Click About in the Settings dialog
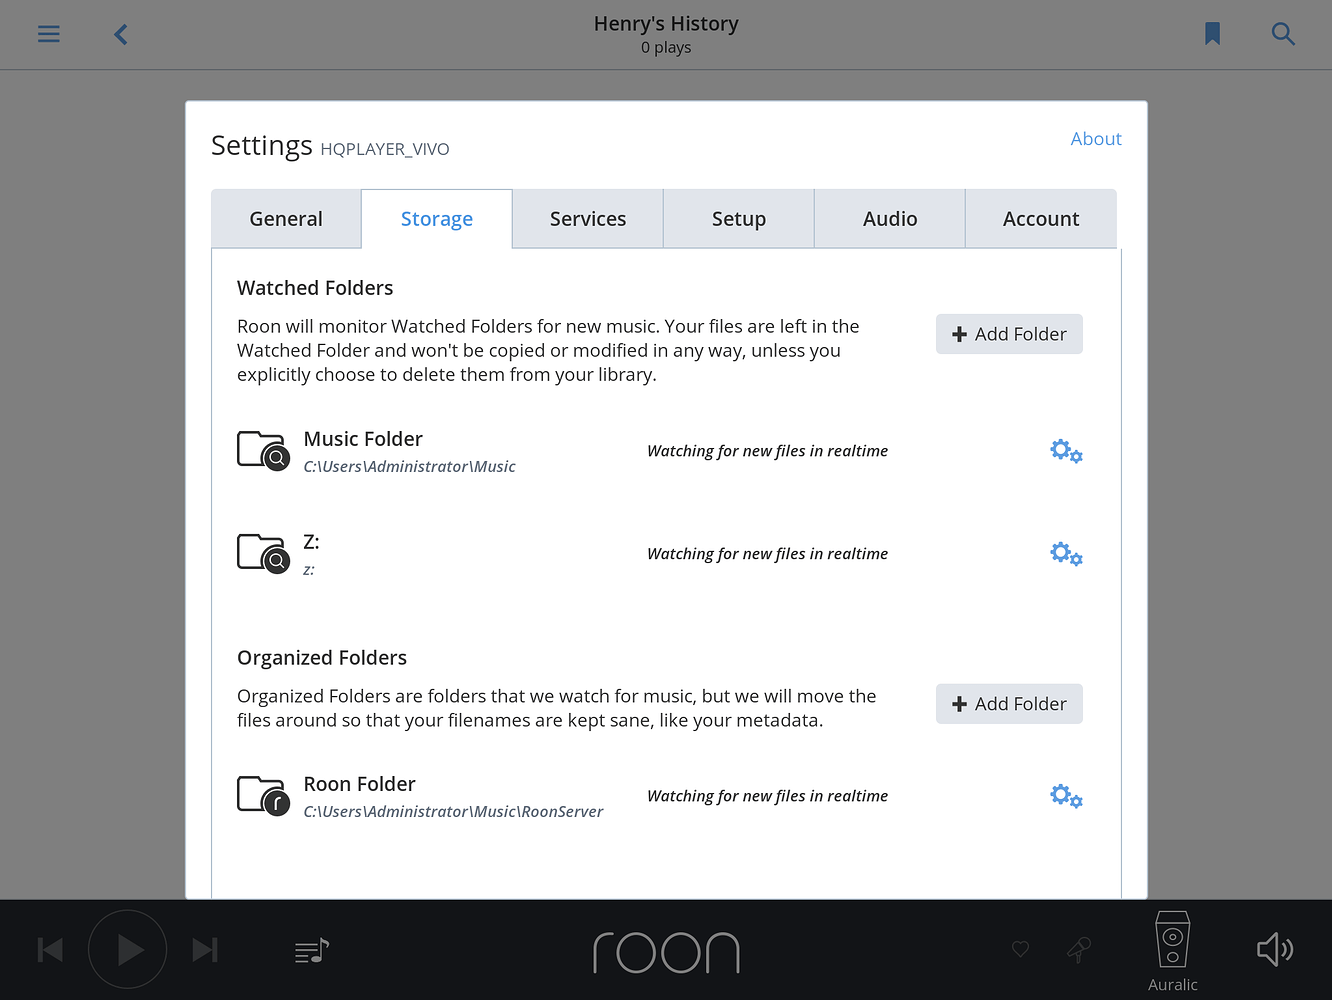 coord(1096,139)
